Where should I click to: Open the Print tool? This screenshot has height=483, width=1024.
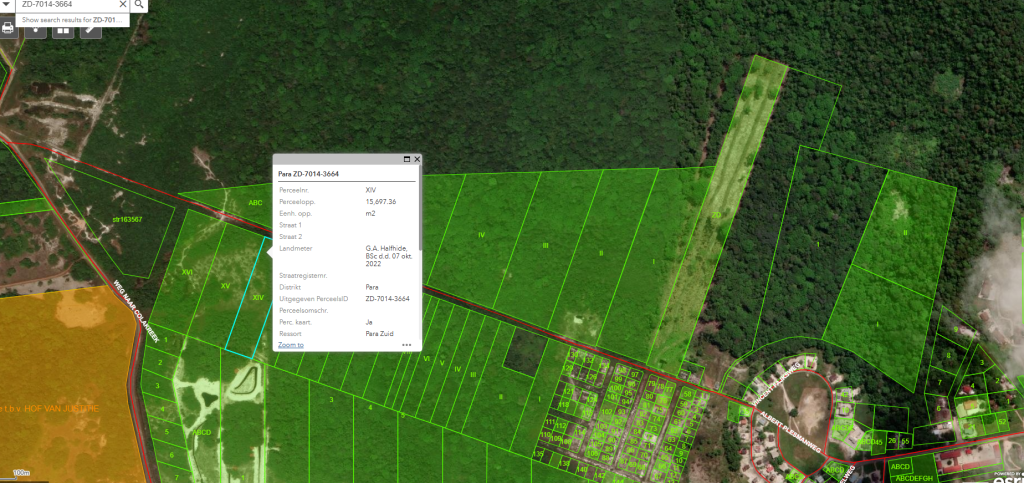(x=8, y=28)
